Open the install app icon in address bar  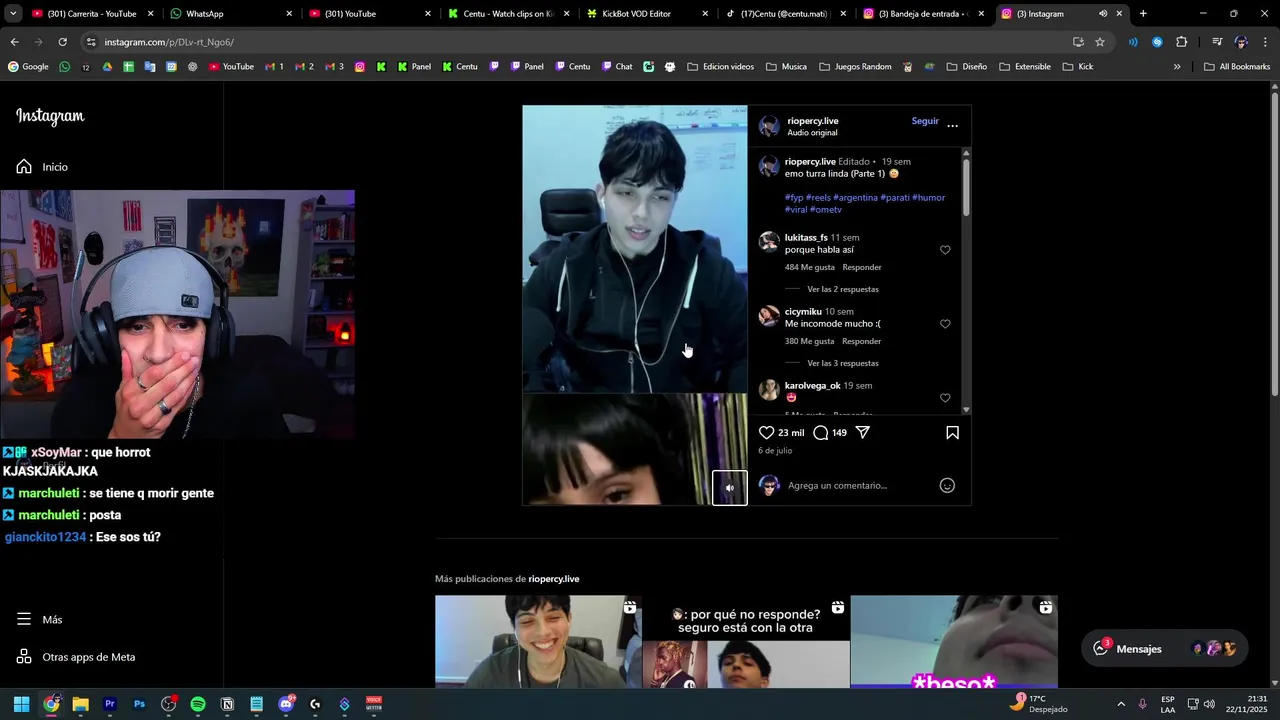coord(1078,42)
